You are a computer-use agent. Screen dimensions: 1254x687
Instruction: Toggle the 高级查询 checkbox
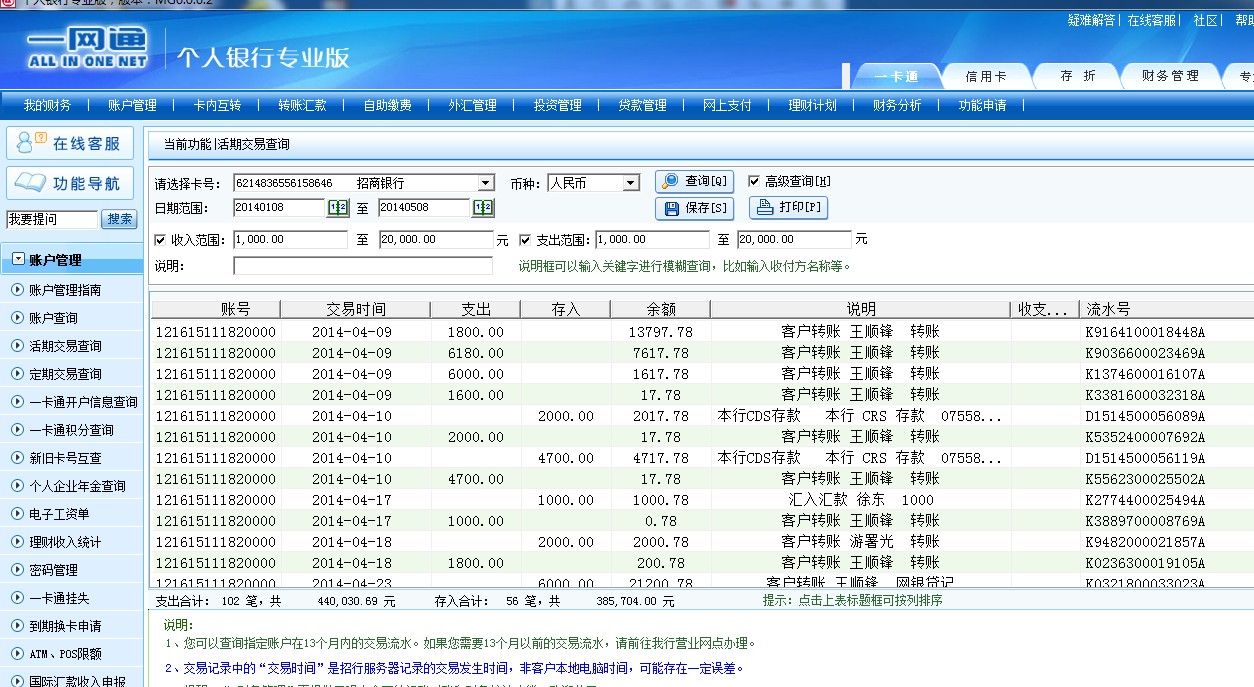(x=754, y=182)
